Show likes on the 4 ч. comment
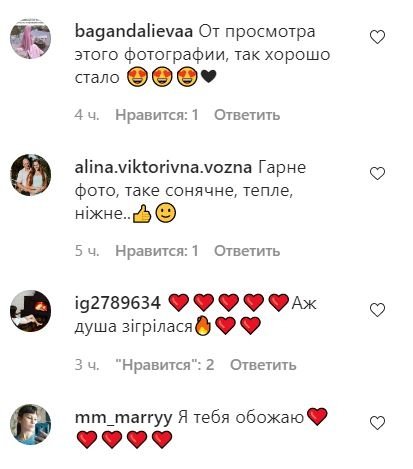Screen dimensions: 413x469 click(157, 115)
